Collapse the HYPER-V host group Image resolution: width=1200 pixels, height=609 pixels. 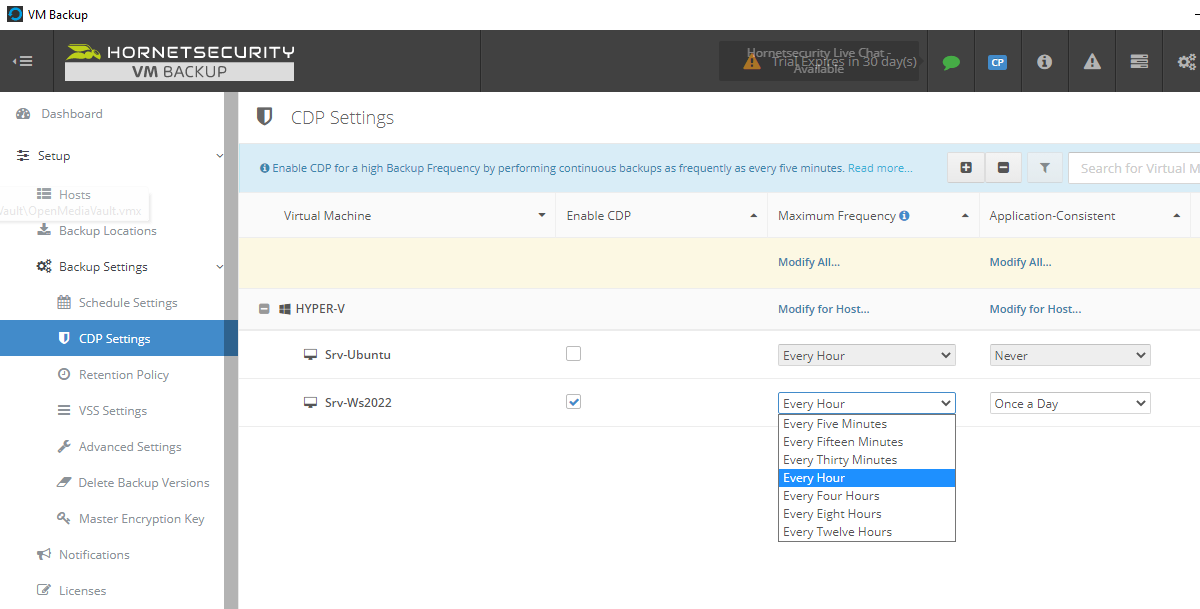264,309
